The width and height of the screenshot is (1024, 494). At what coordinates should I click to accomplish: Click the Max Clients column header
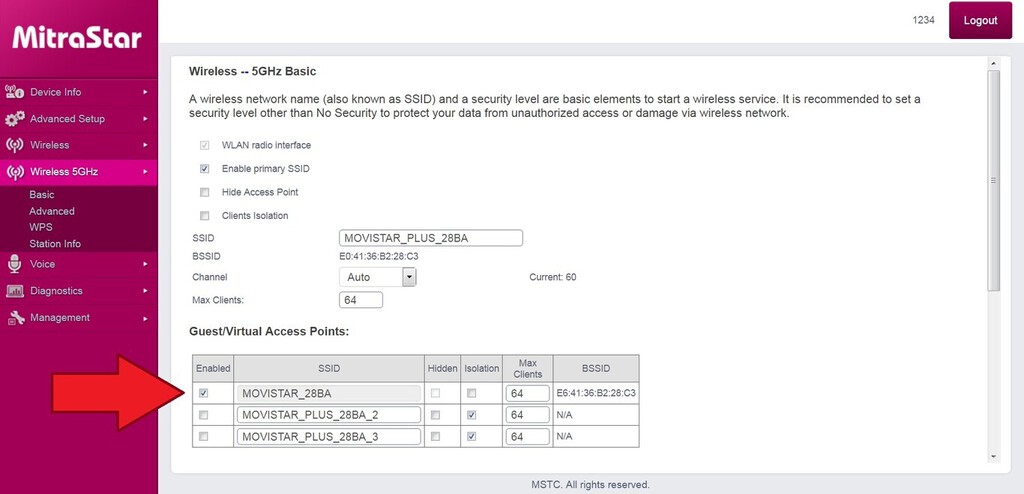pos(528,369)
